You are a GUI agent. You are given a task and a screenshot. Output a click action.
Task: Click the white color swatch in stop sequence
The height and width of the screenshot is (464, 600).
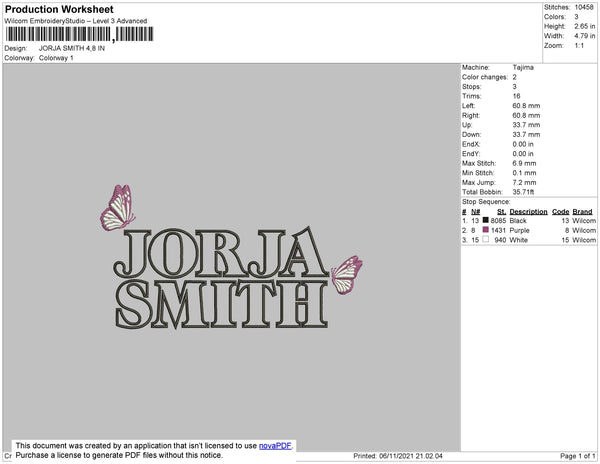click(486, 239)
